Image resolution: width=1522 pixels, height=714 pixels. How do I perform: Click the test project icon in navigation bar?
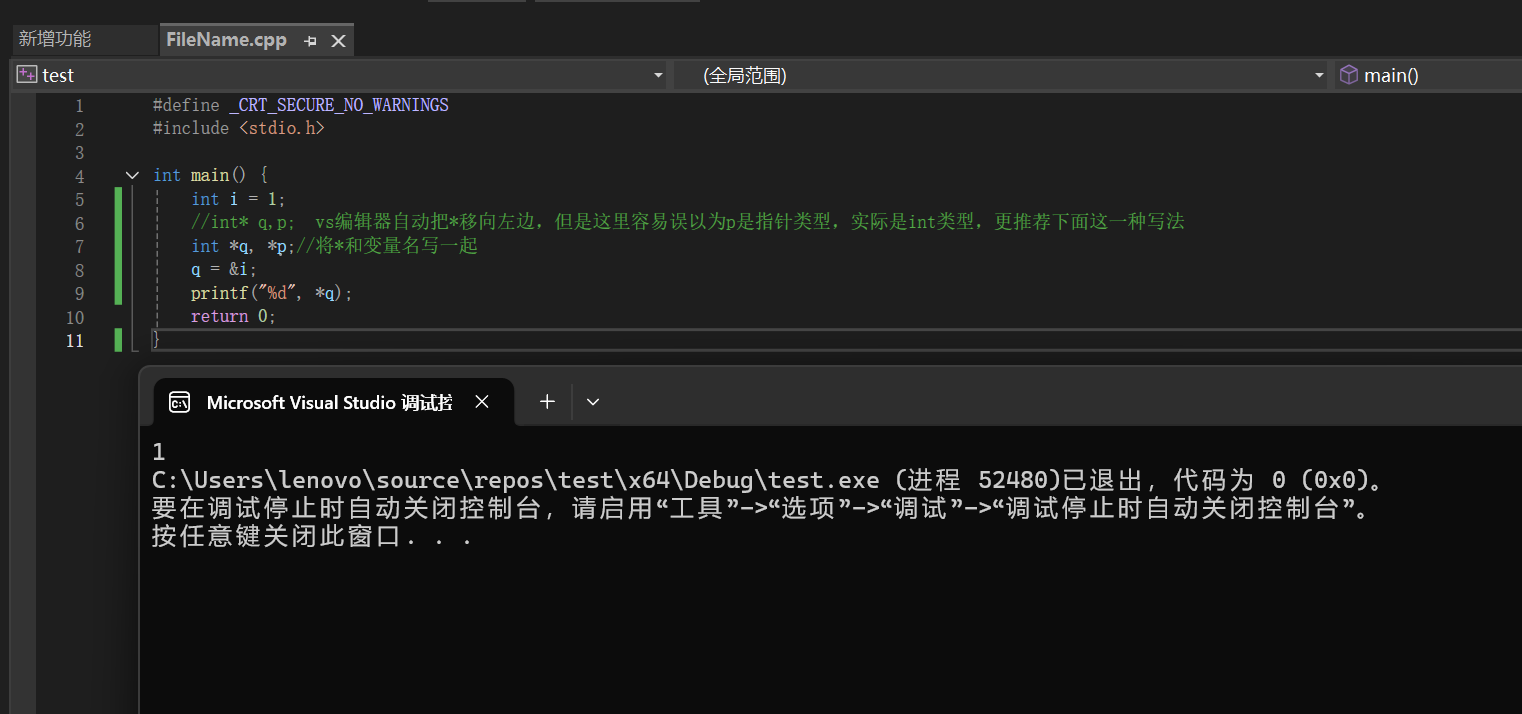click(27, 75)
